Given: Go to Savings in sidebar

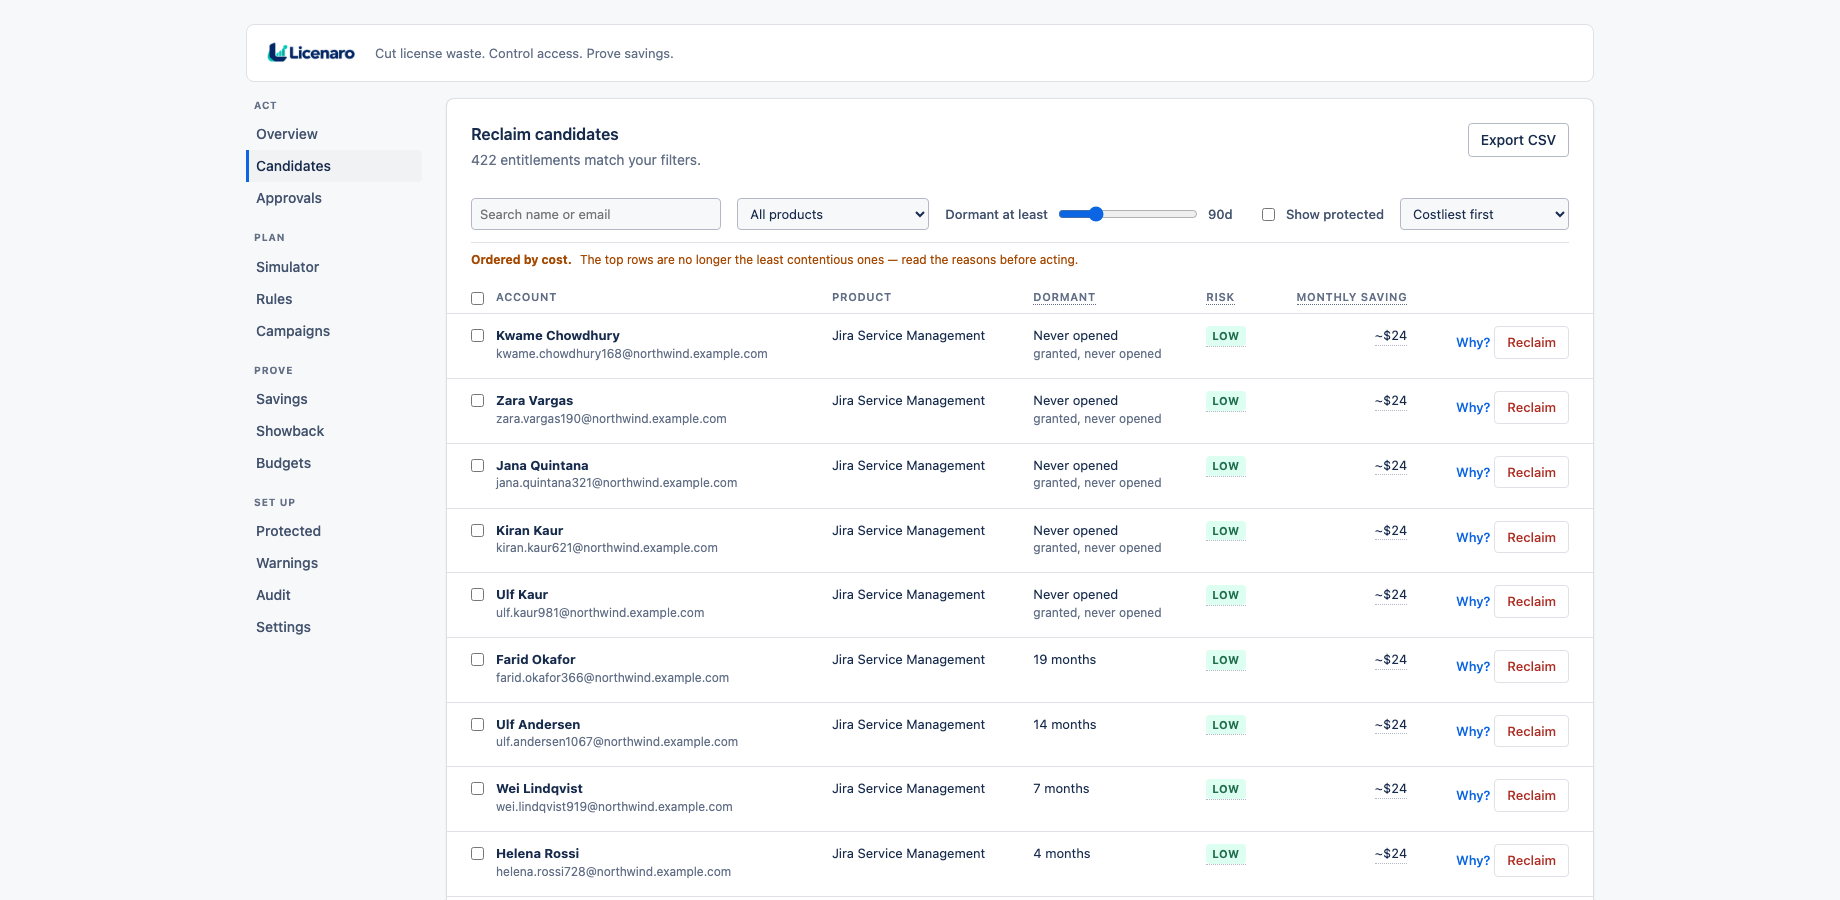Looking at the screenshot, I should (334, 399).
